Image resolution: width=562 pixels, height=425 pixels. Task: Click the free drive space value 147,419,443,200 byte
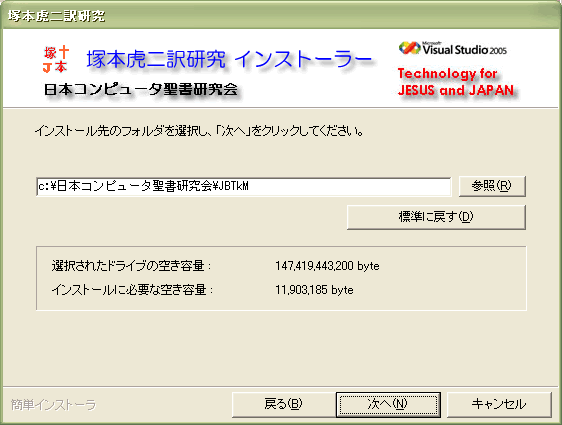tap(327, 266)
